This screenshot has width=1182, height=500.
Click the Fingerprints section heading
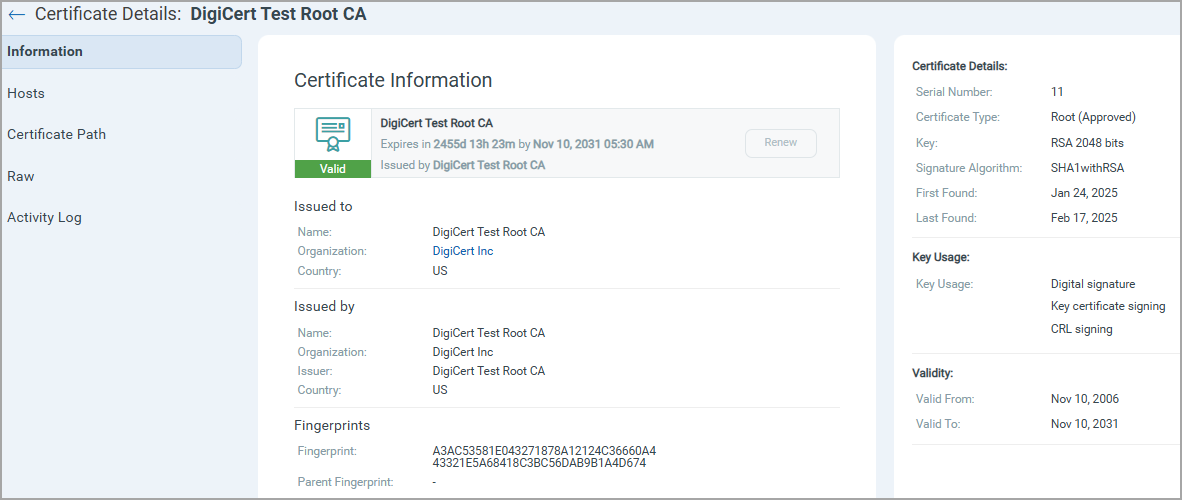[x=332, y=425]
